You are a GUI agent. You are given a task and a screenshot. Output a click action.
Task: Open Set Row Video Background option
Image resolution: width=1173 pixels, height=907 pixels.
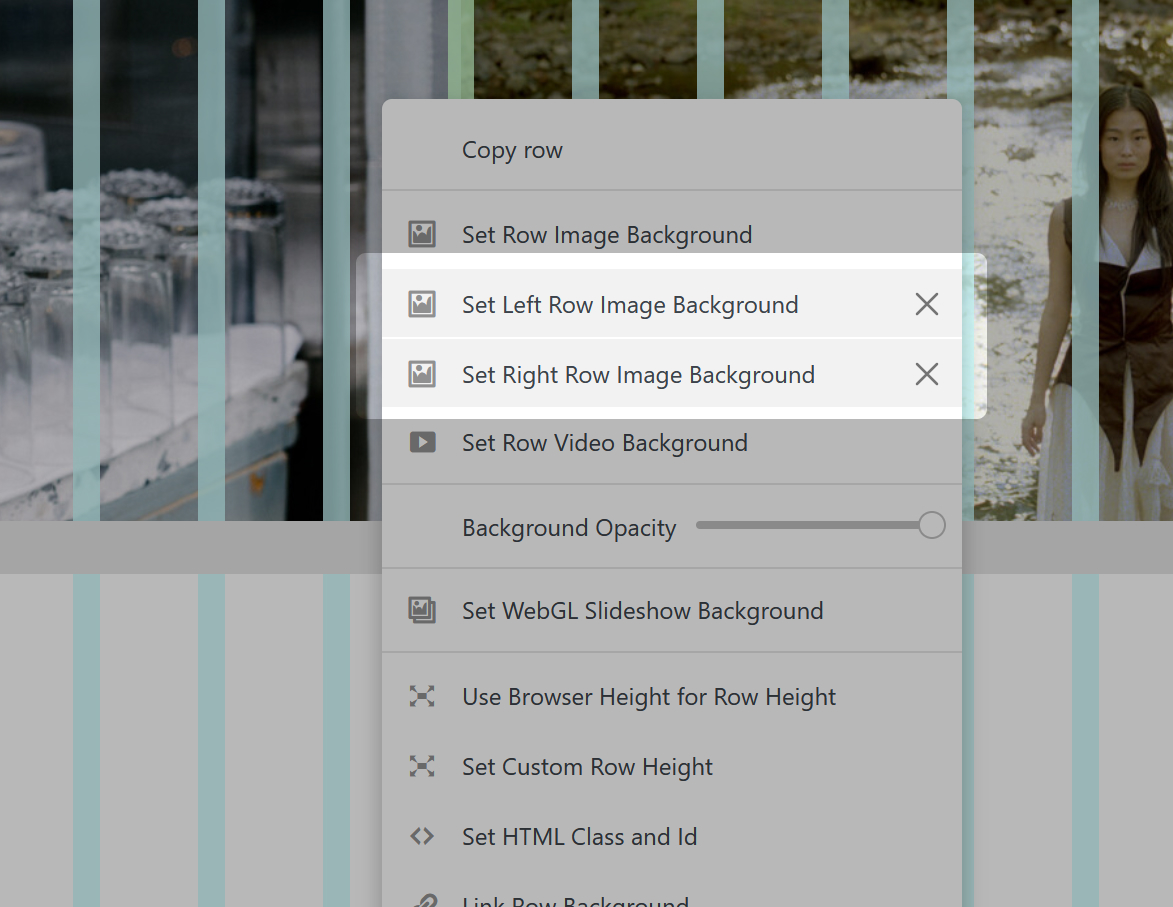604,443
